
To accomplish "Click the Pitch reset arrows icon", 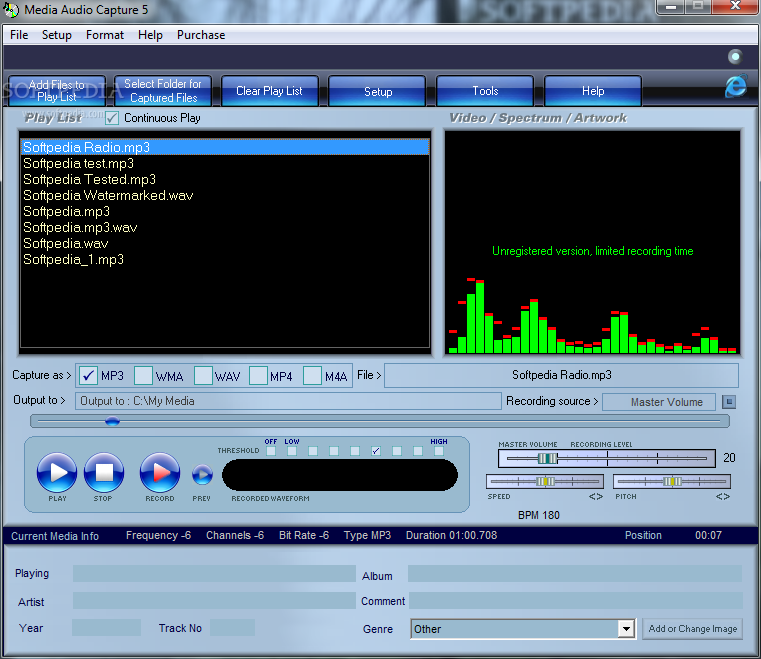I will pyautogui.click(x=723, y=496).
